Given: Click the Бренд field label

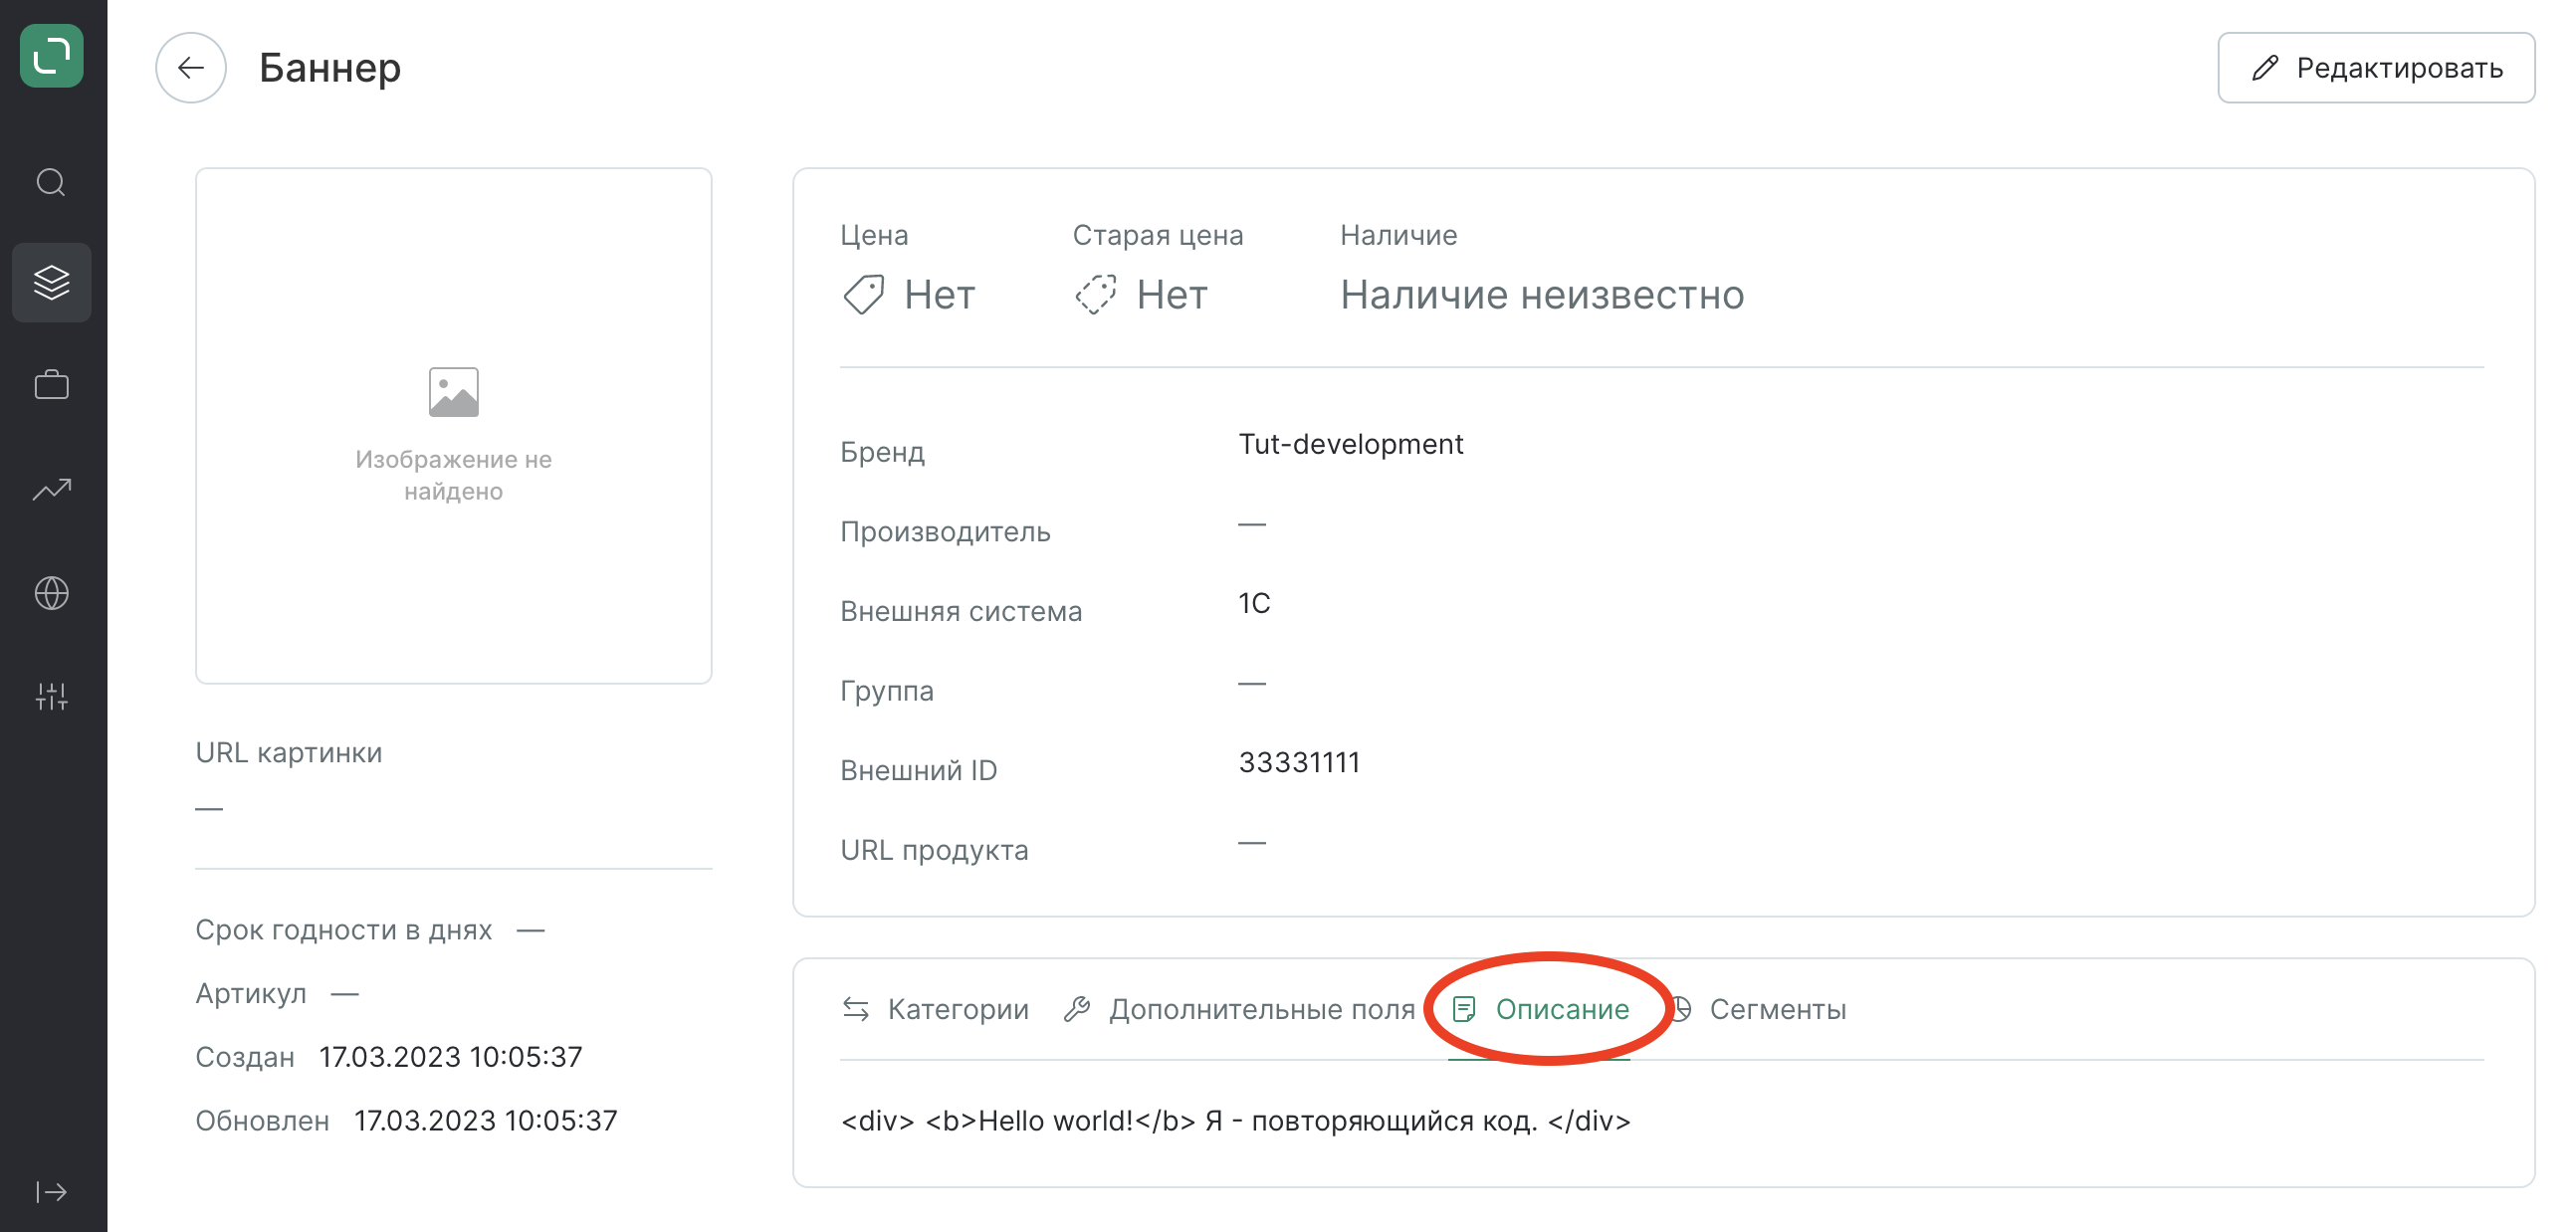Looking at the screenshot, I should [882, 452].
